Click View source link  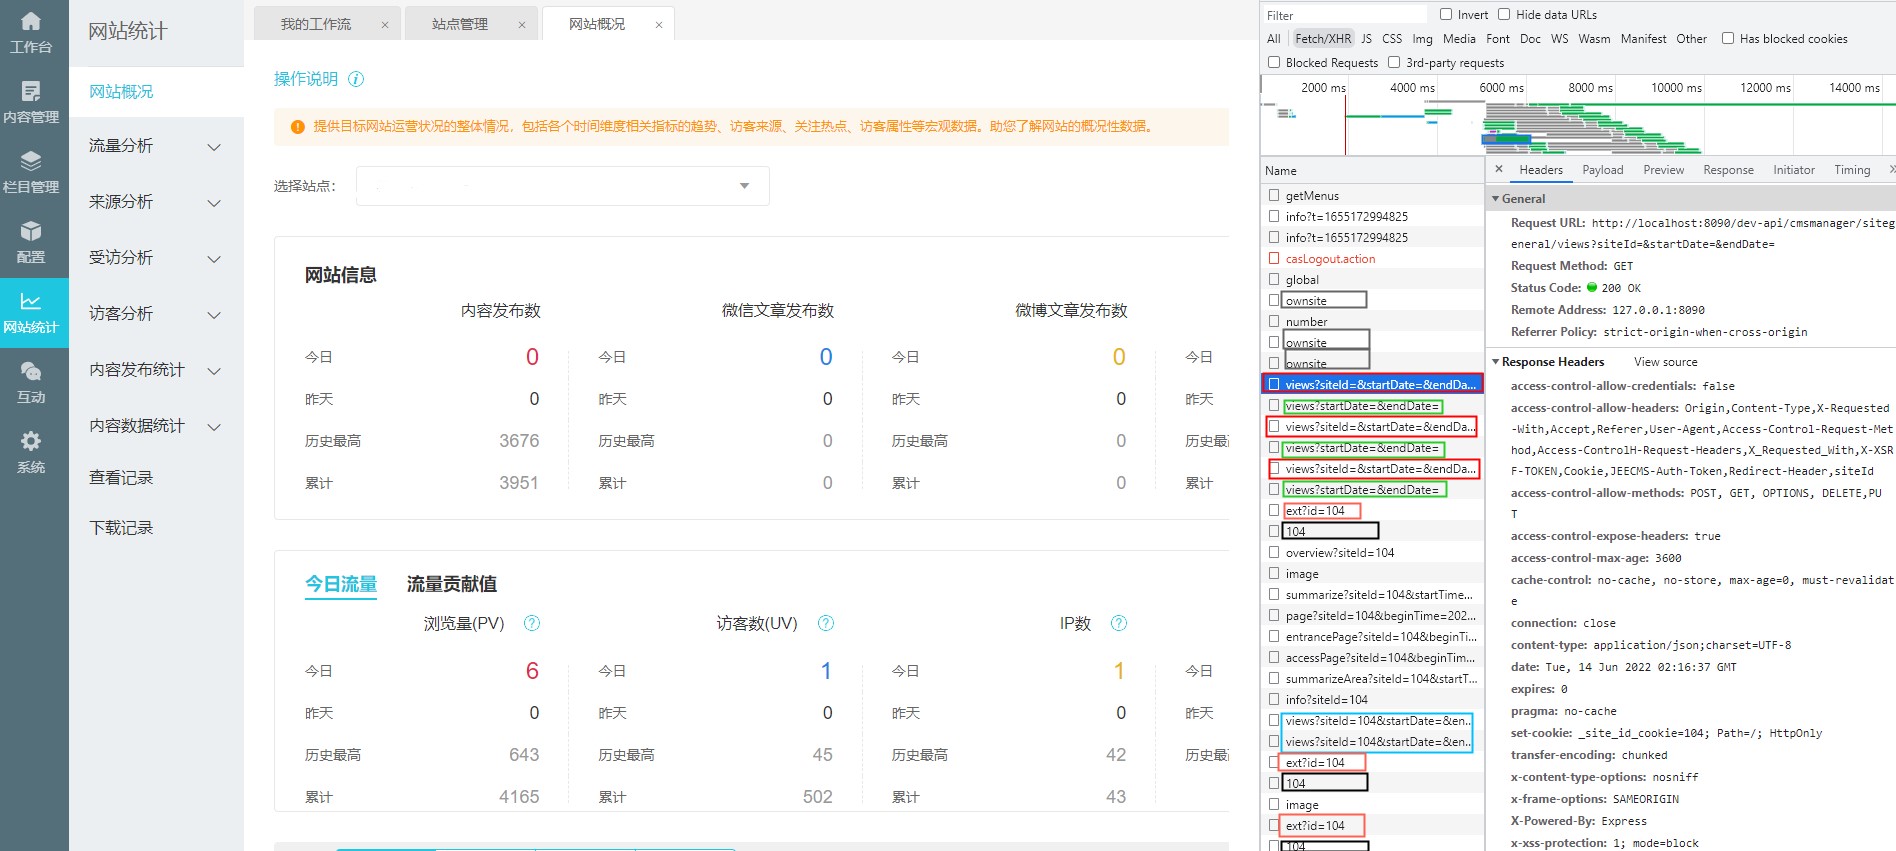1665,362
